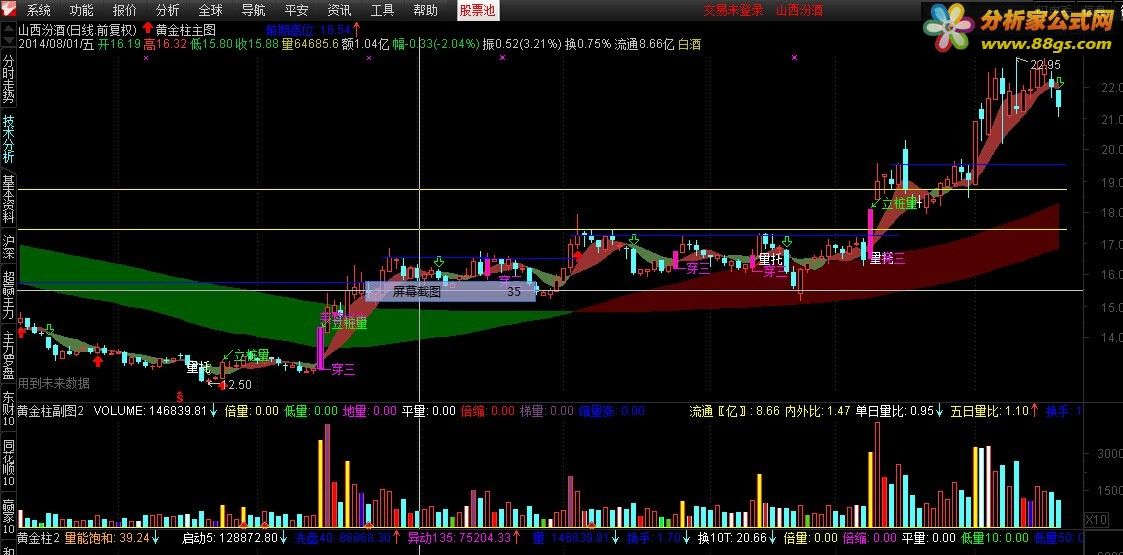Click the 山西汾酒(日线.前复权) chart title
The height and width of the screenshot is (555, 1123).
coord(77,30)
